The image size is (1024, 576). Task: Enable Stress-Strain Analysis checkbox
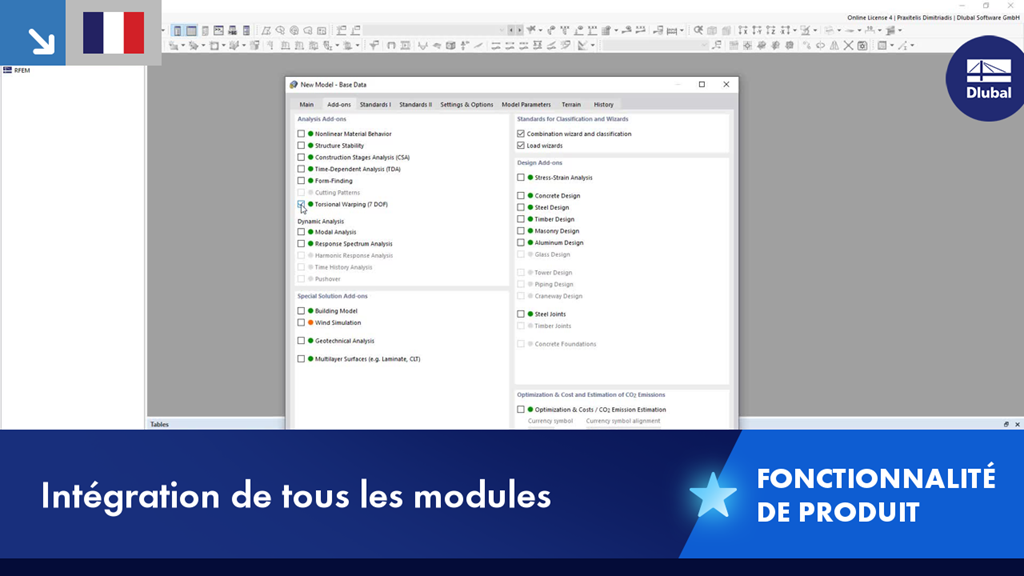coord(520,178)
